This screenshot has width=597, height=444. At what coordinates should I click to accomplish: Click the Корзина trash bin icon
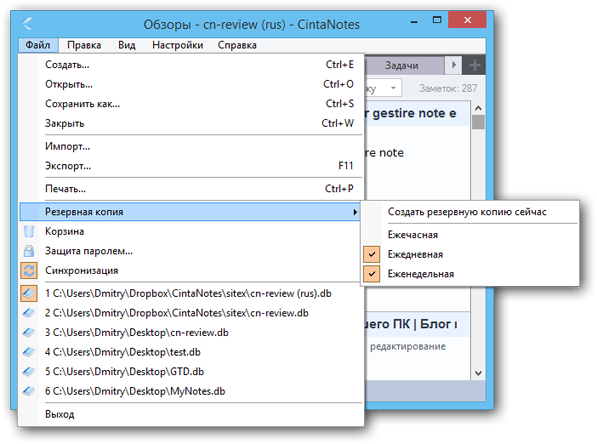coord(29,231)
